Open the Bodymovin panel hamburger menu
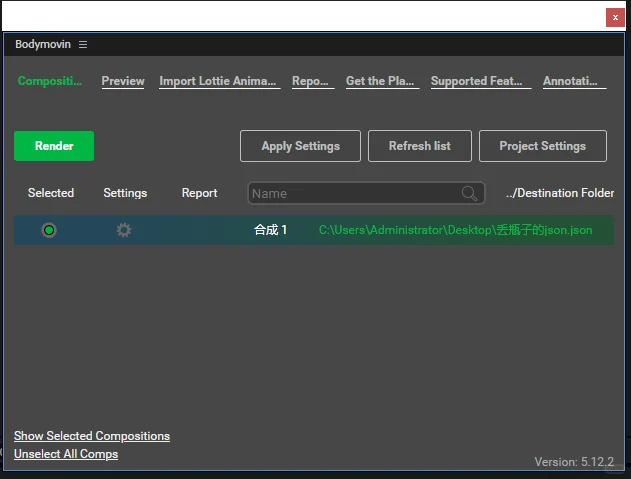The height and width of the screenshot is (479, 631). pos(83,44)
